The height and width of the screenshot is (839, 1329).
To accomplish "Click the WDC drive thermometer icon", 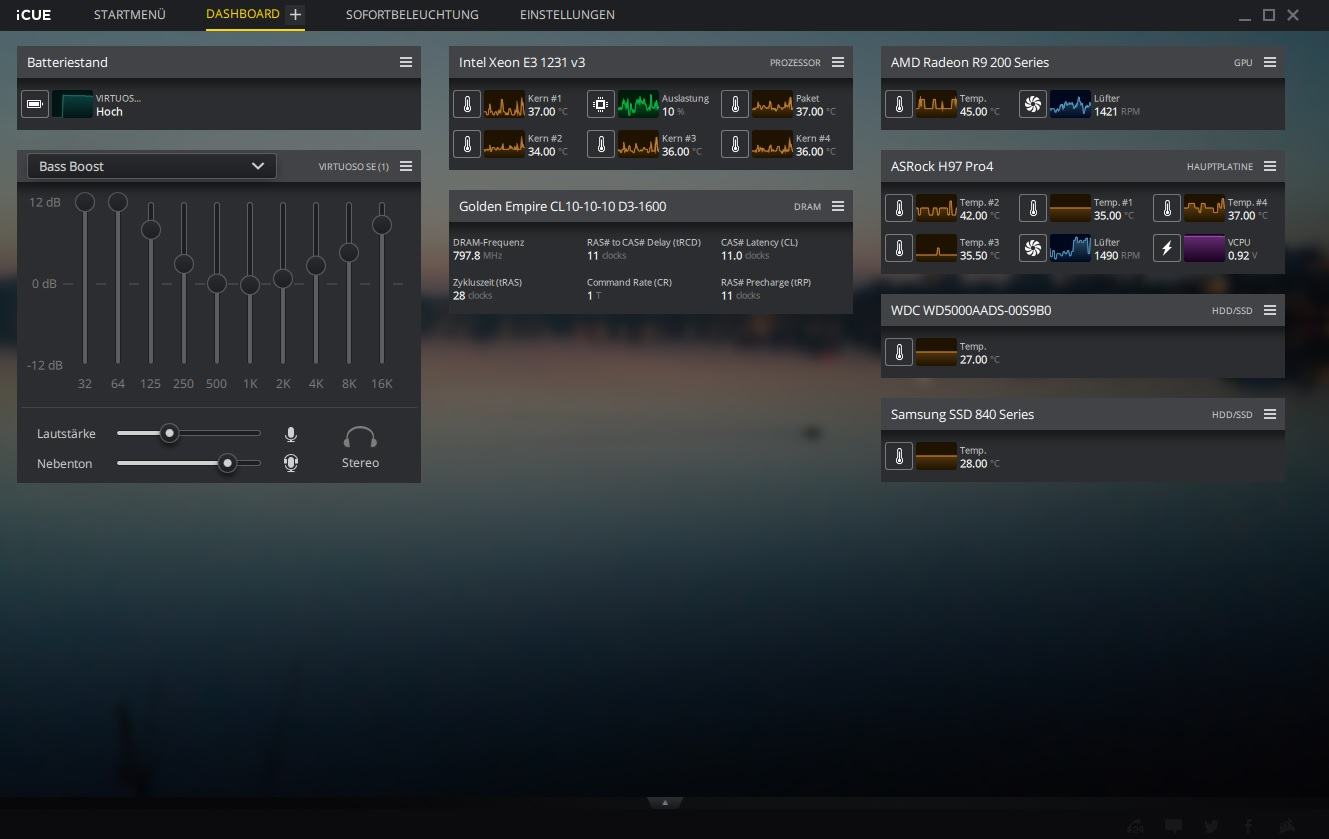I will 899,352.
